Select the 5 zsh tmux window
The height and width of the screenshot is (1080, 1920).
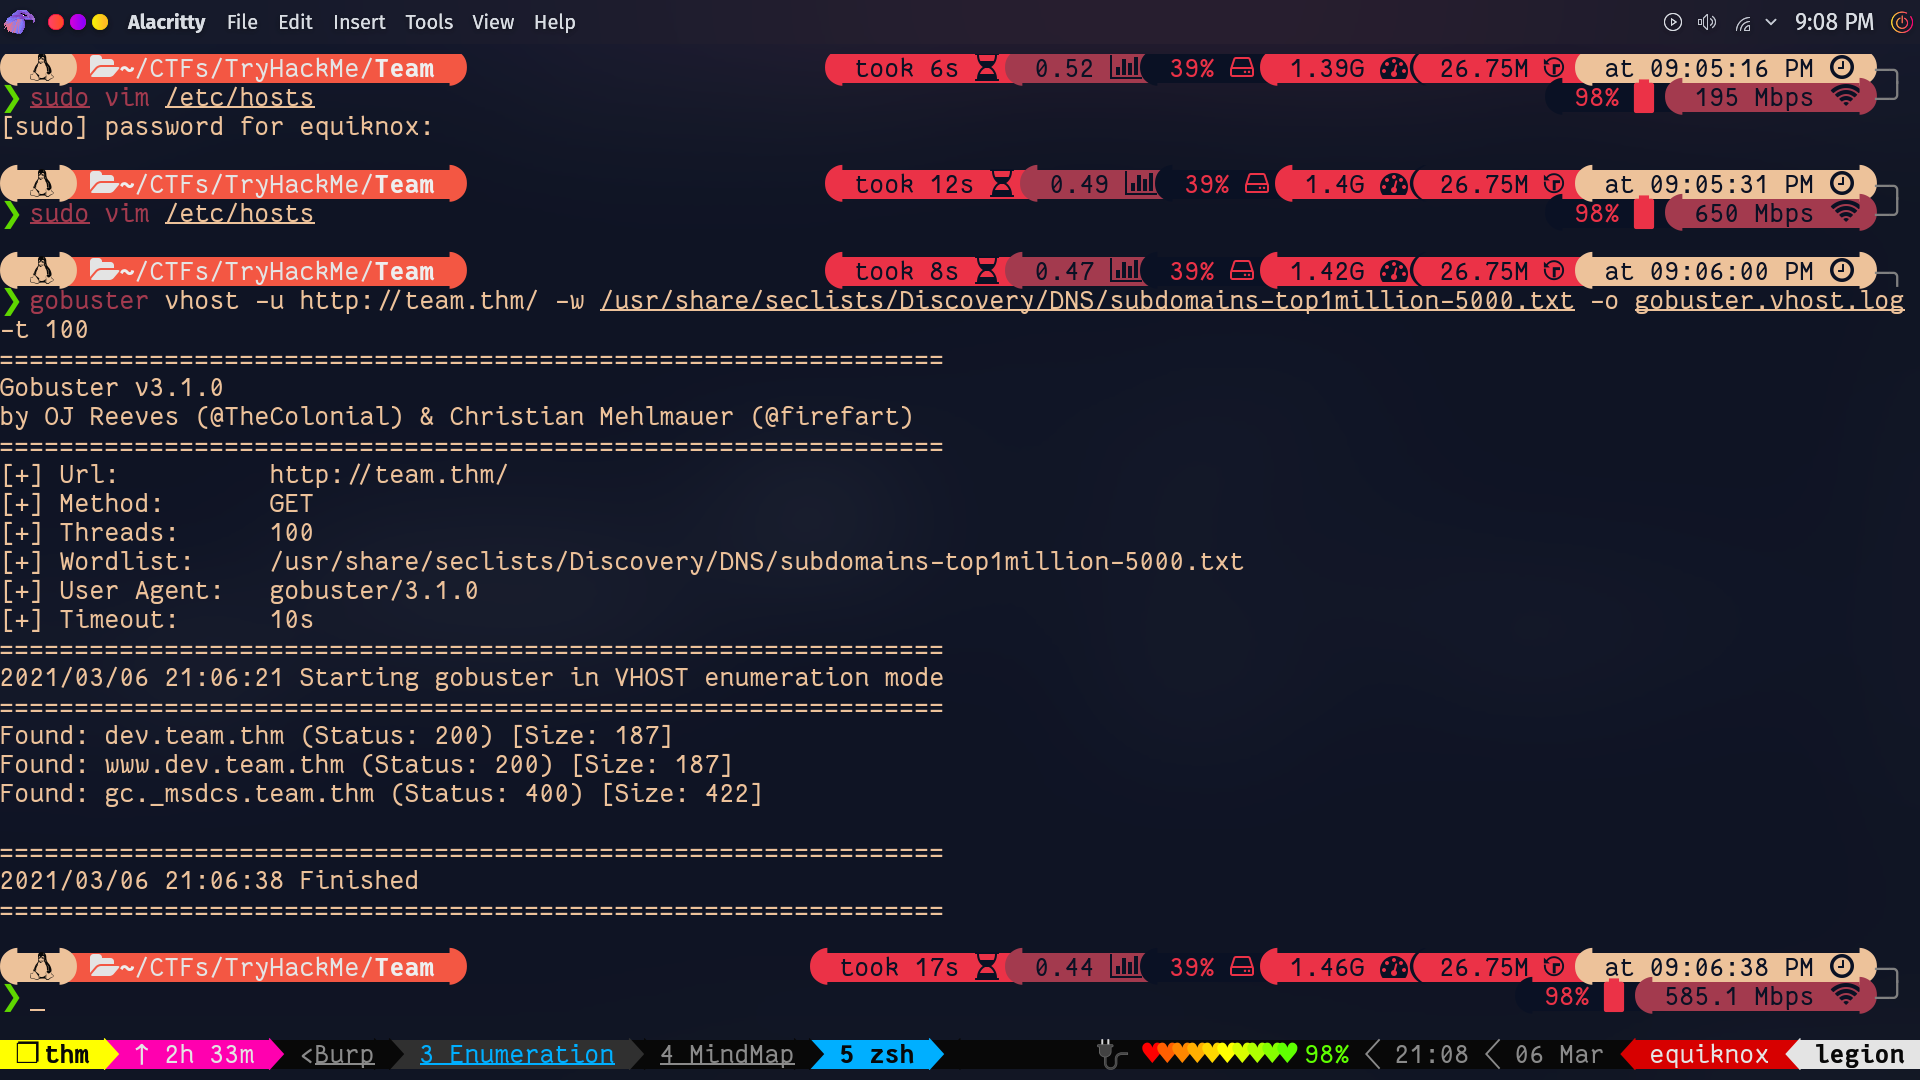pos(876,1055)
